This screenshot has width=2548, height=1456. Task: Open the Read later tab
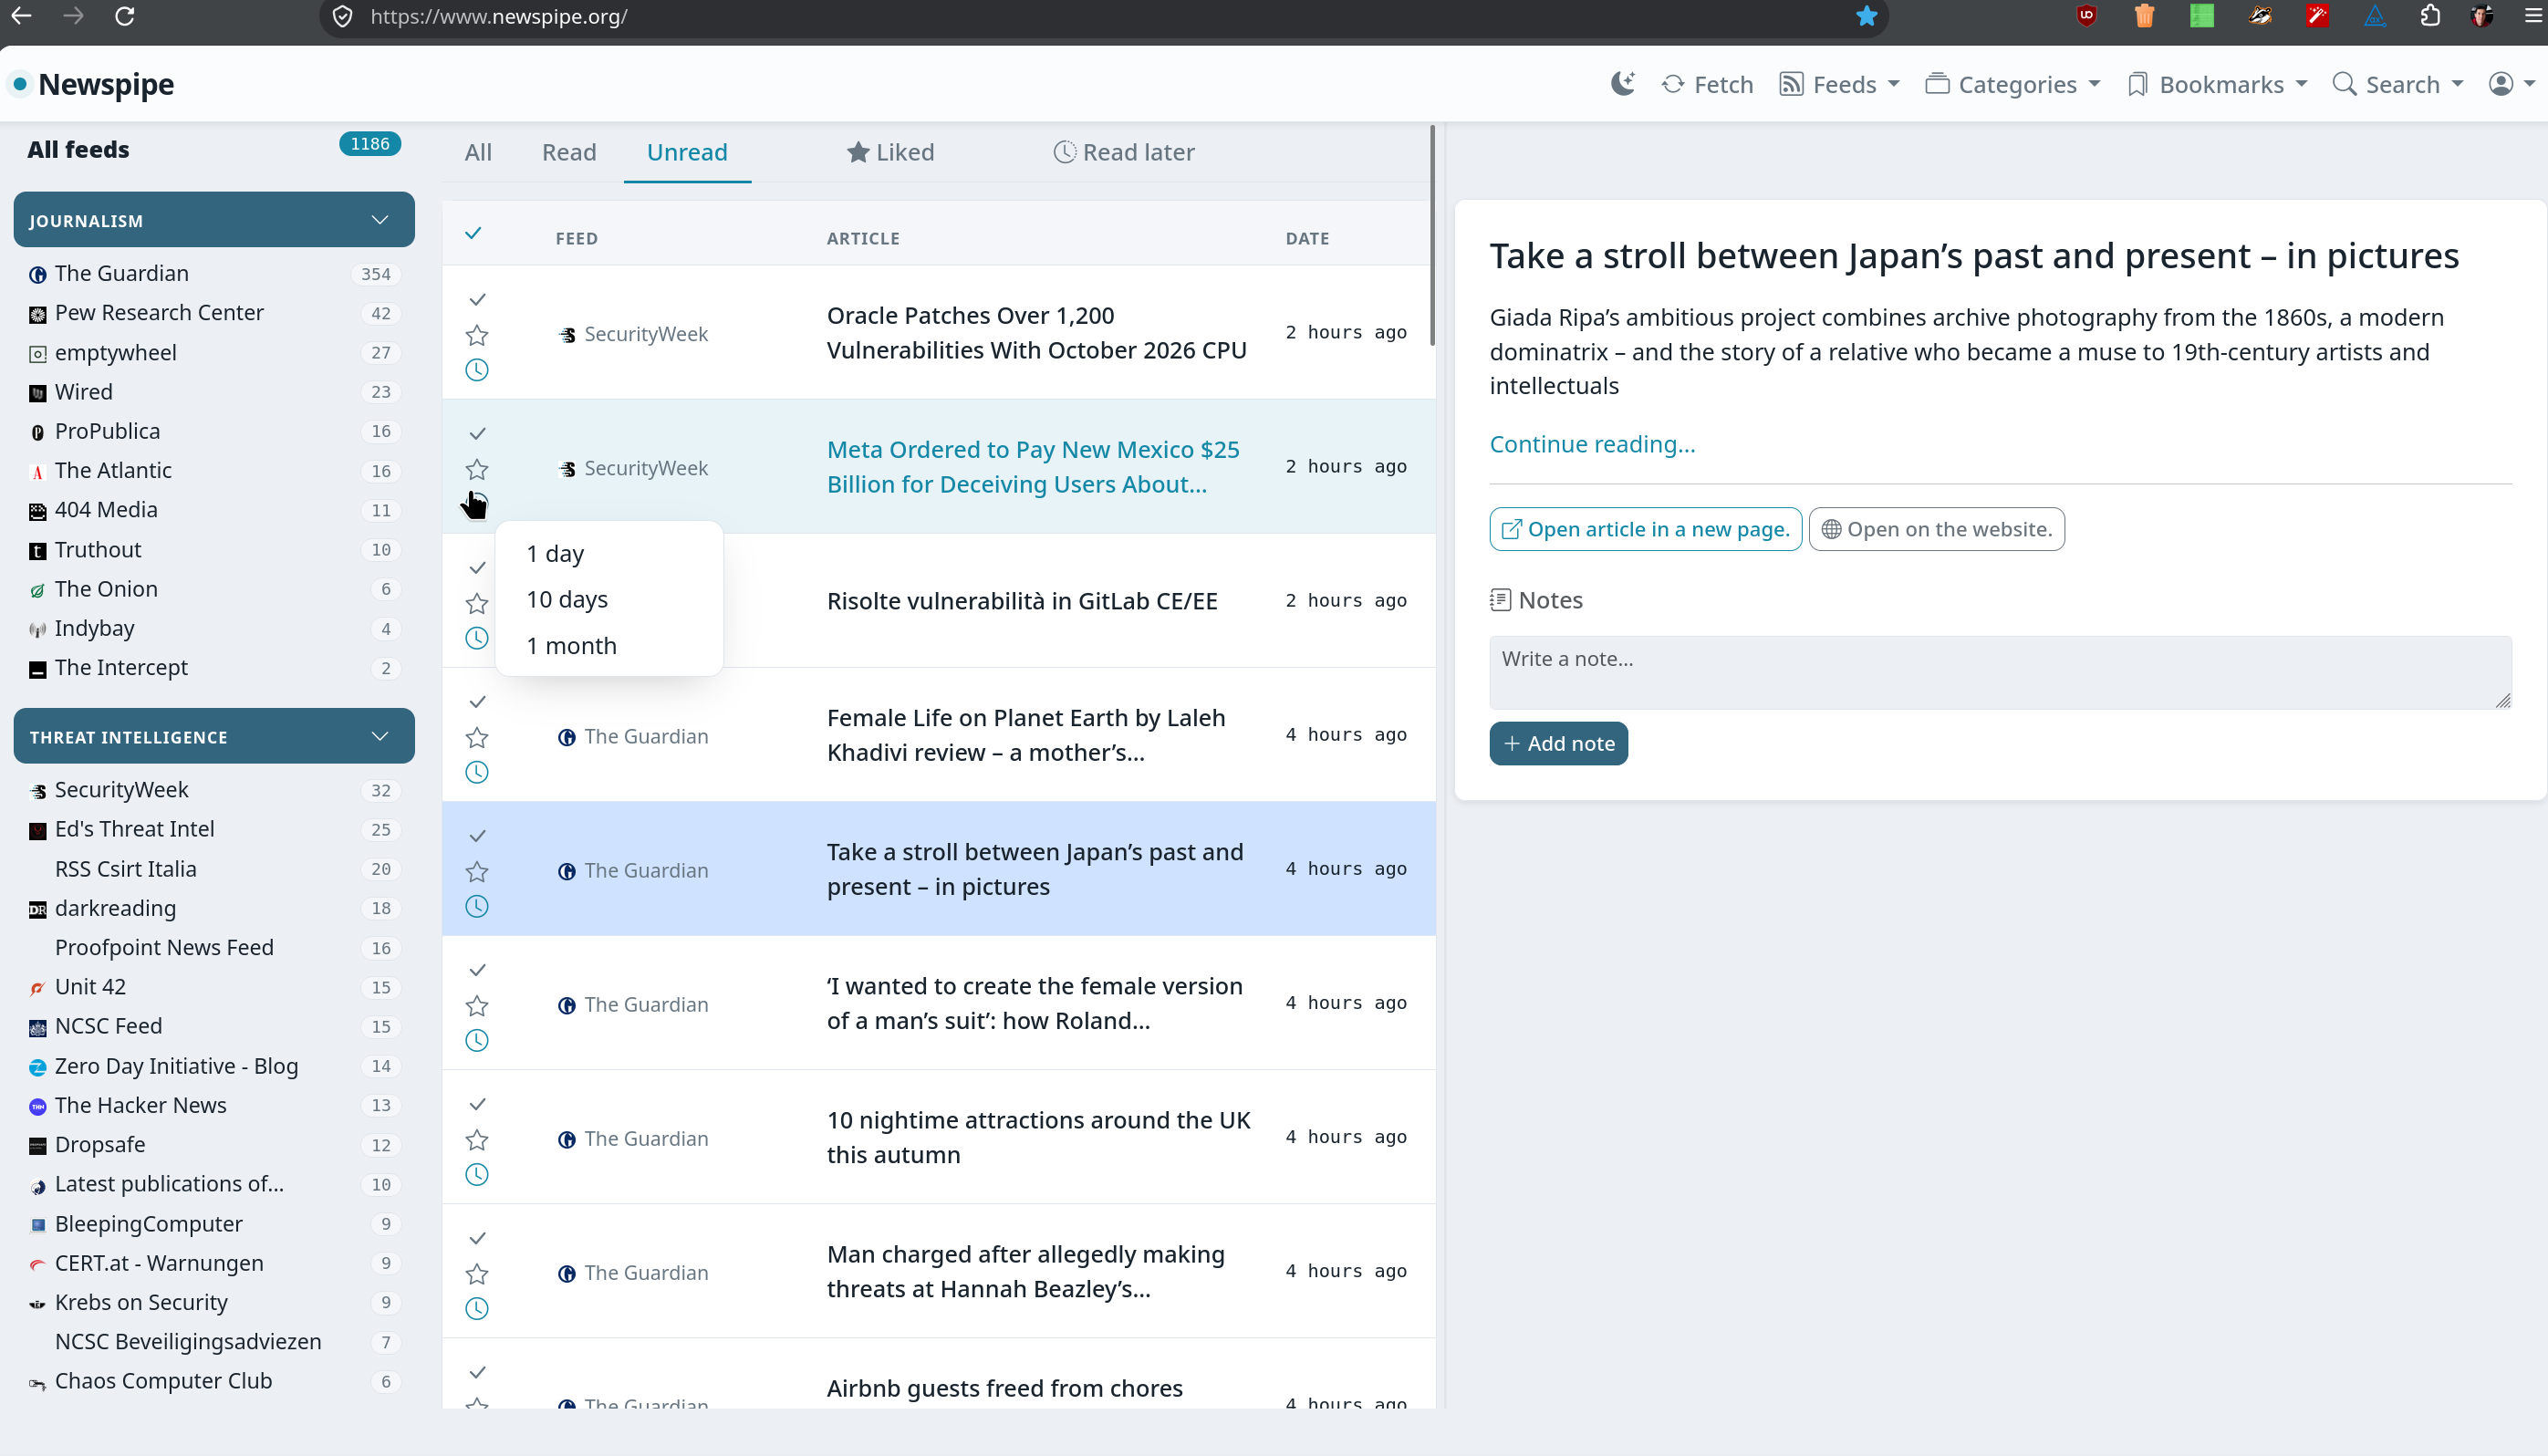(x=1124, y=152)
